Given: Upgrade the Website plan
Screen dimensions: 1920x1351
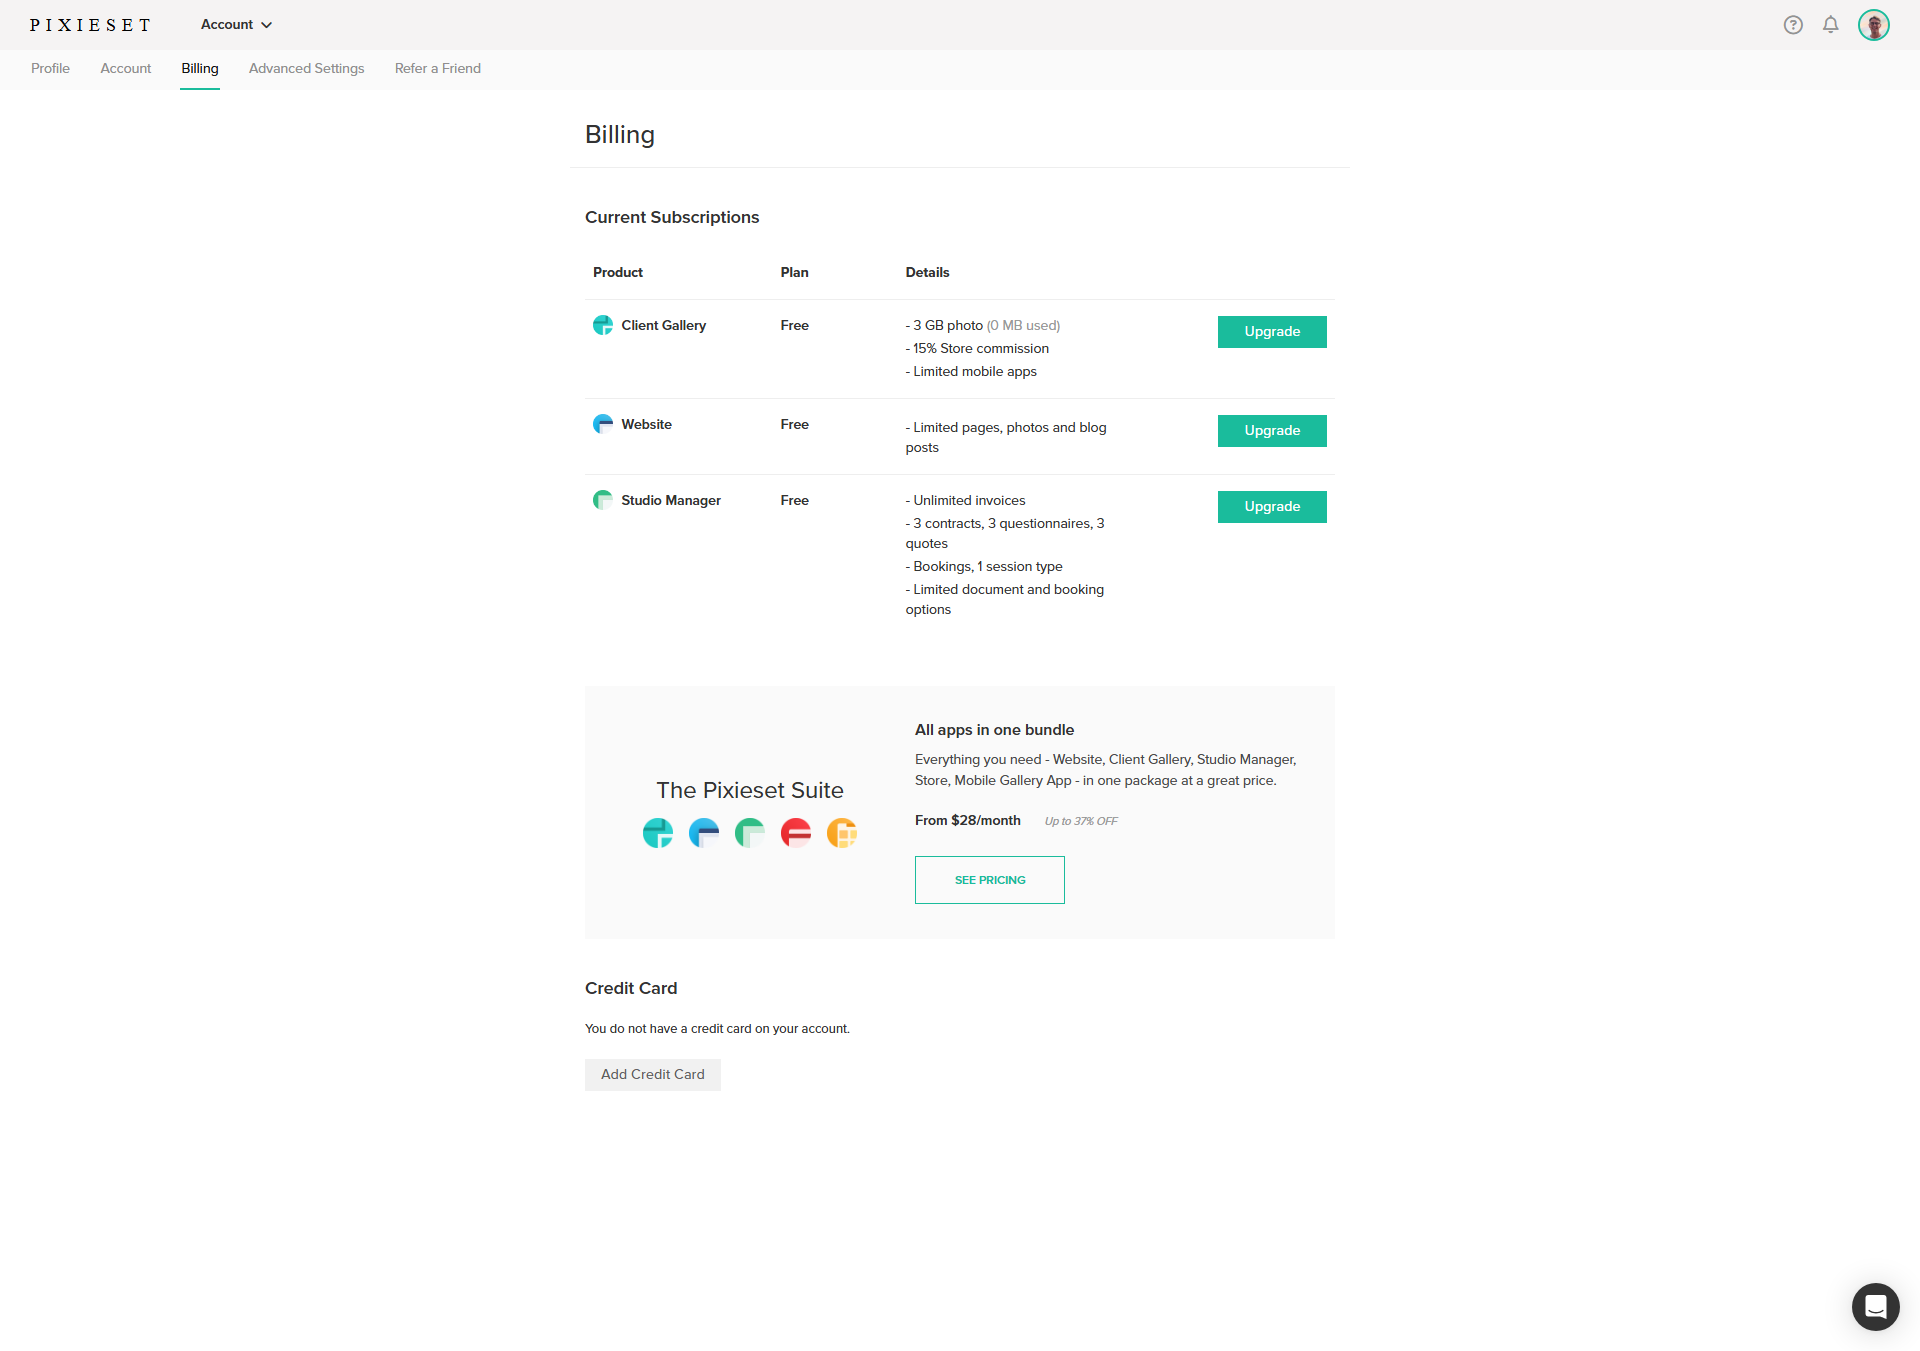Looking at the screenshot, I should coord(1271,431).
